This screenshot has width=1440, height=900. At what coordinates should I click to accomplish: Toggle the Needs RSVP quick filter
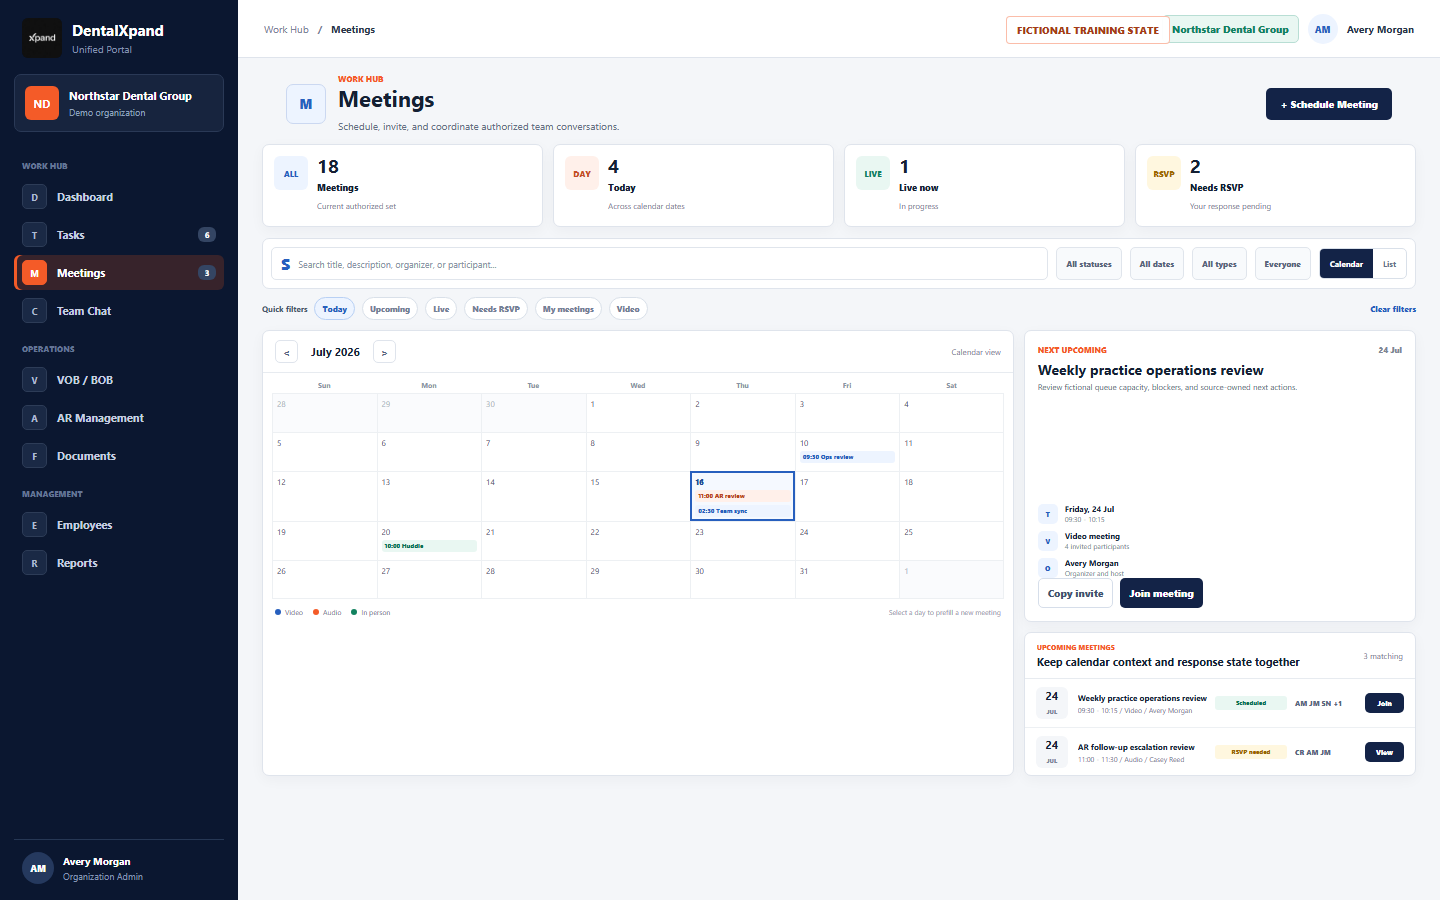(496, 309)
